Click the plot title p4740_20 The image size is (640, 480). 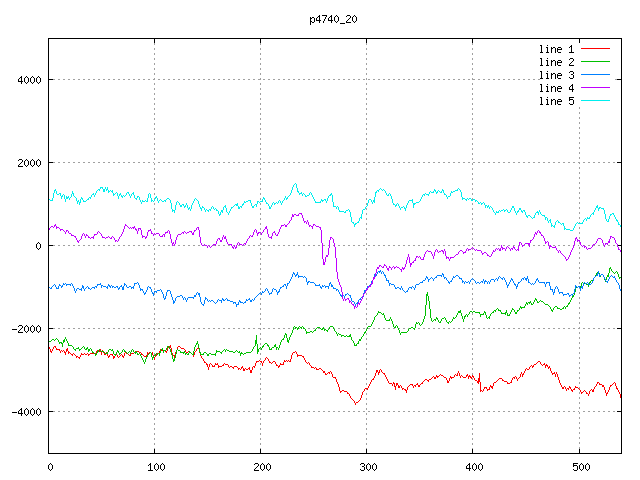tap(334, 19)
